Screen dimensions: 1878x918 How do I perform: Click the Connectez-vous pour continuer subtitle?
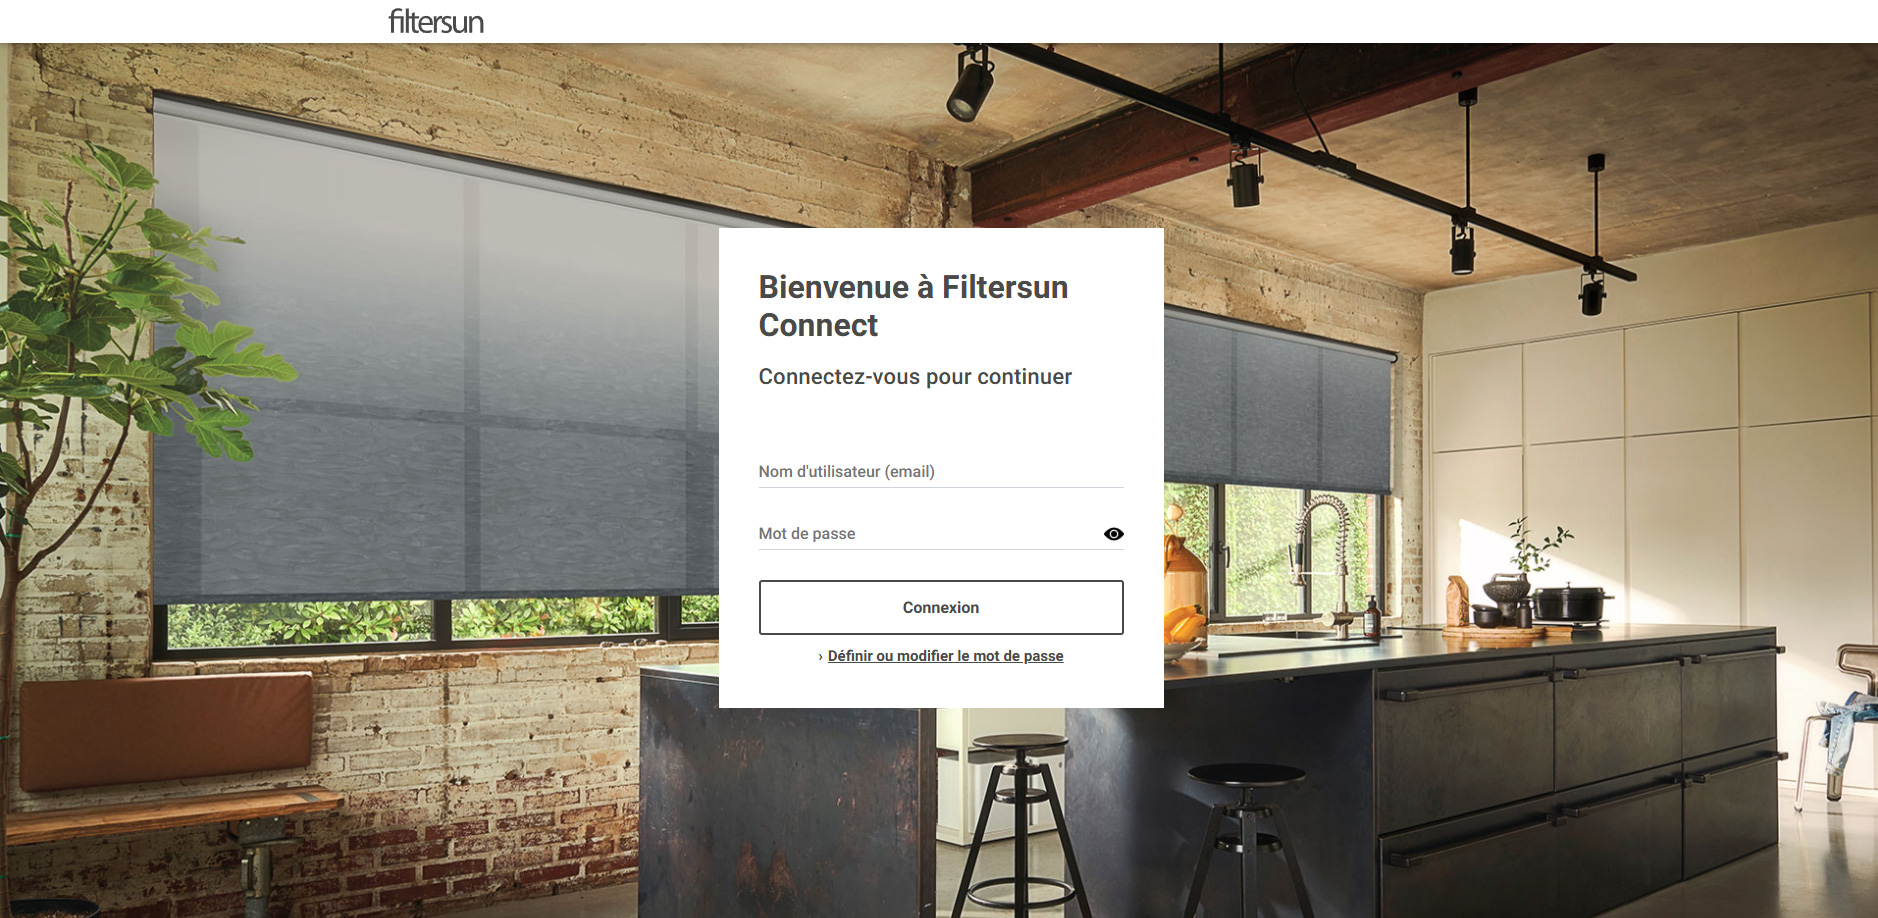(915, 377)
